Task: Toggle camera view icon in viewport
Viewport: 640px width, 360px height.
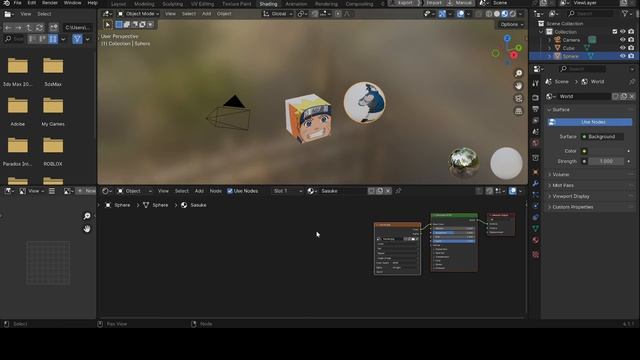Action: 518,99
